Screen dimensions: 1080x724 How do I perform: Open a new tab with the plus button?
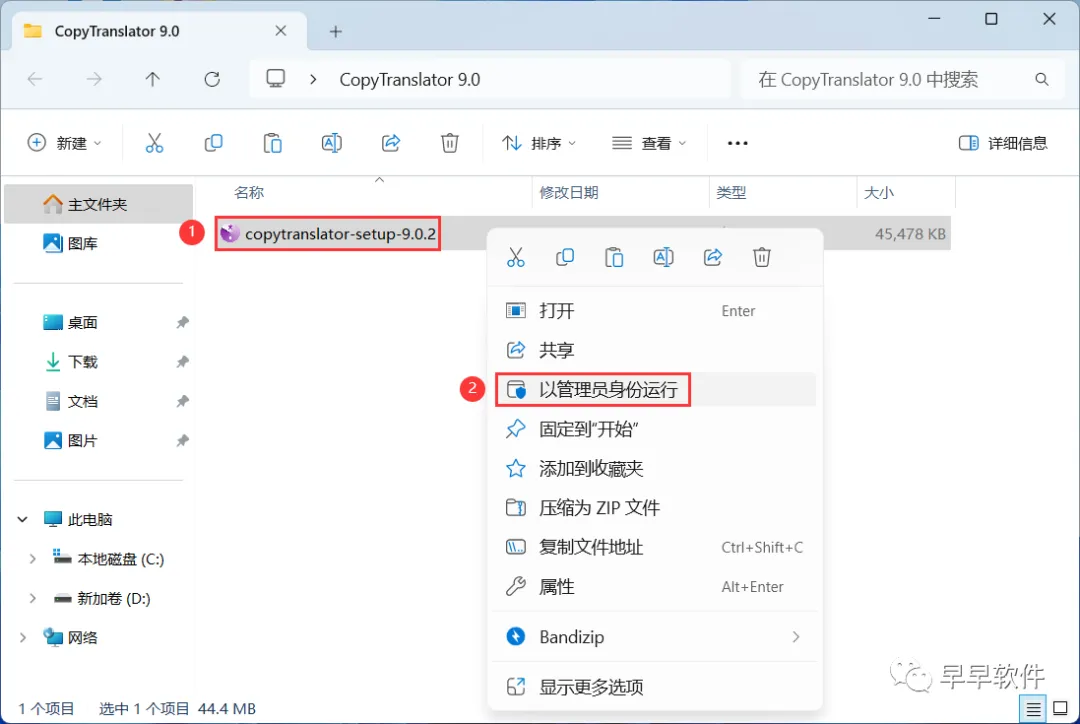pos(335,32)
